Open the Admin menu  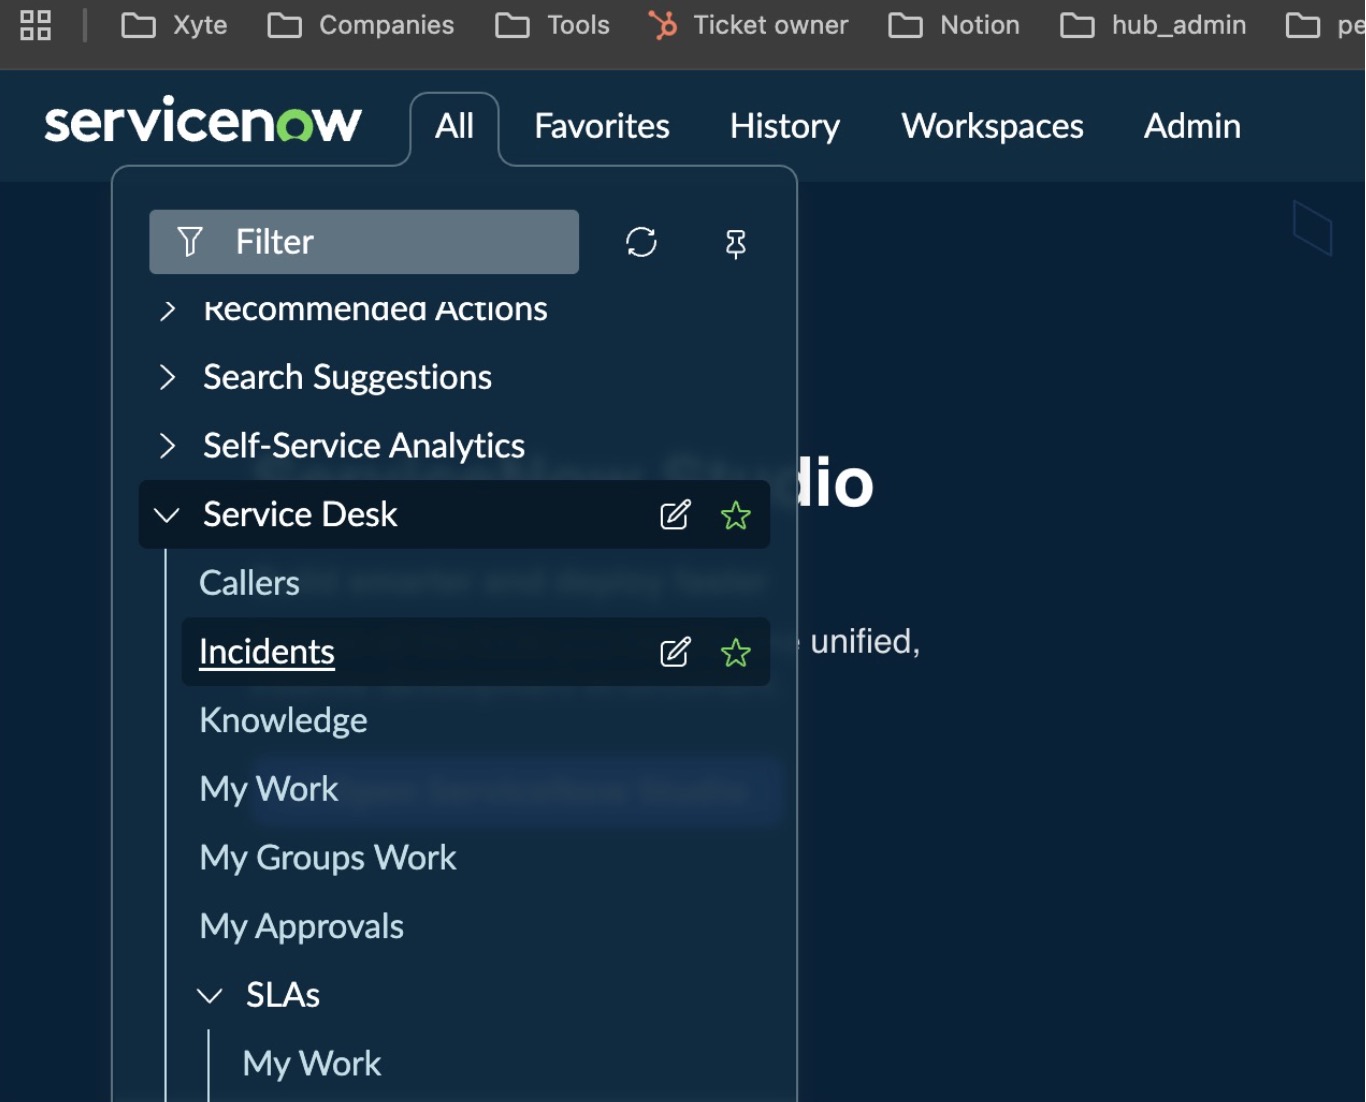pyautogui.click(x=1192, y=126)
